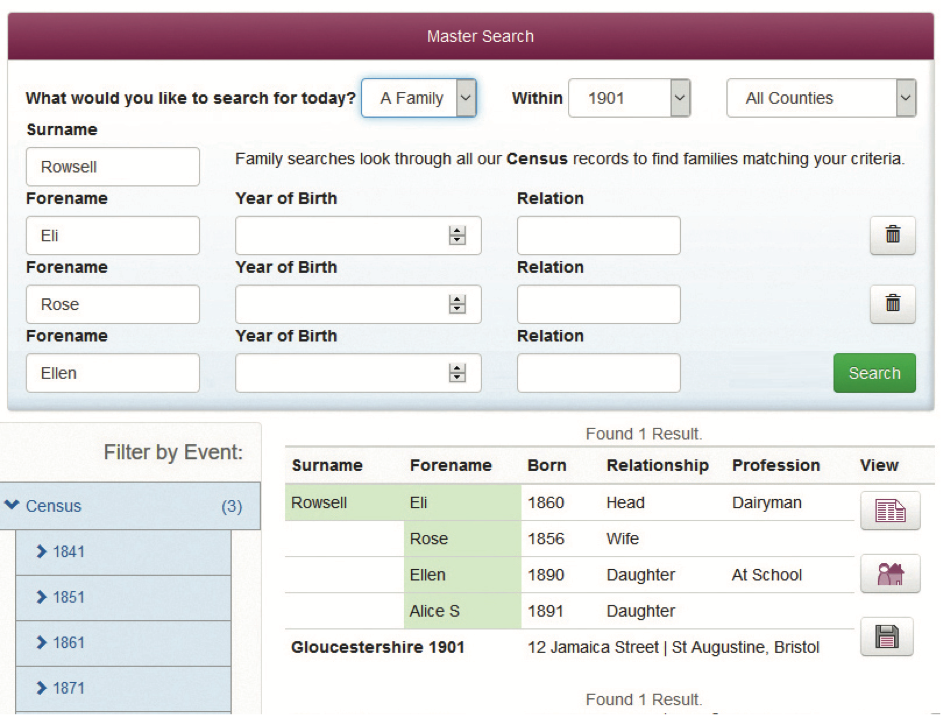Expand the 1851 census filter

pyautogui.click(x=123, y=597)
